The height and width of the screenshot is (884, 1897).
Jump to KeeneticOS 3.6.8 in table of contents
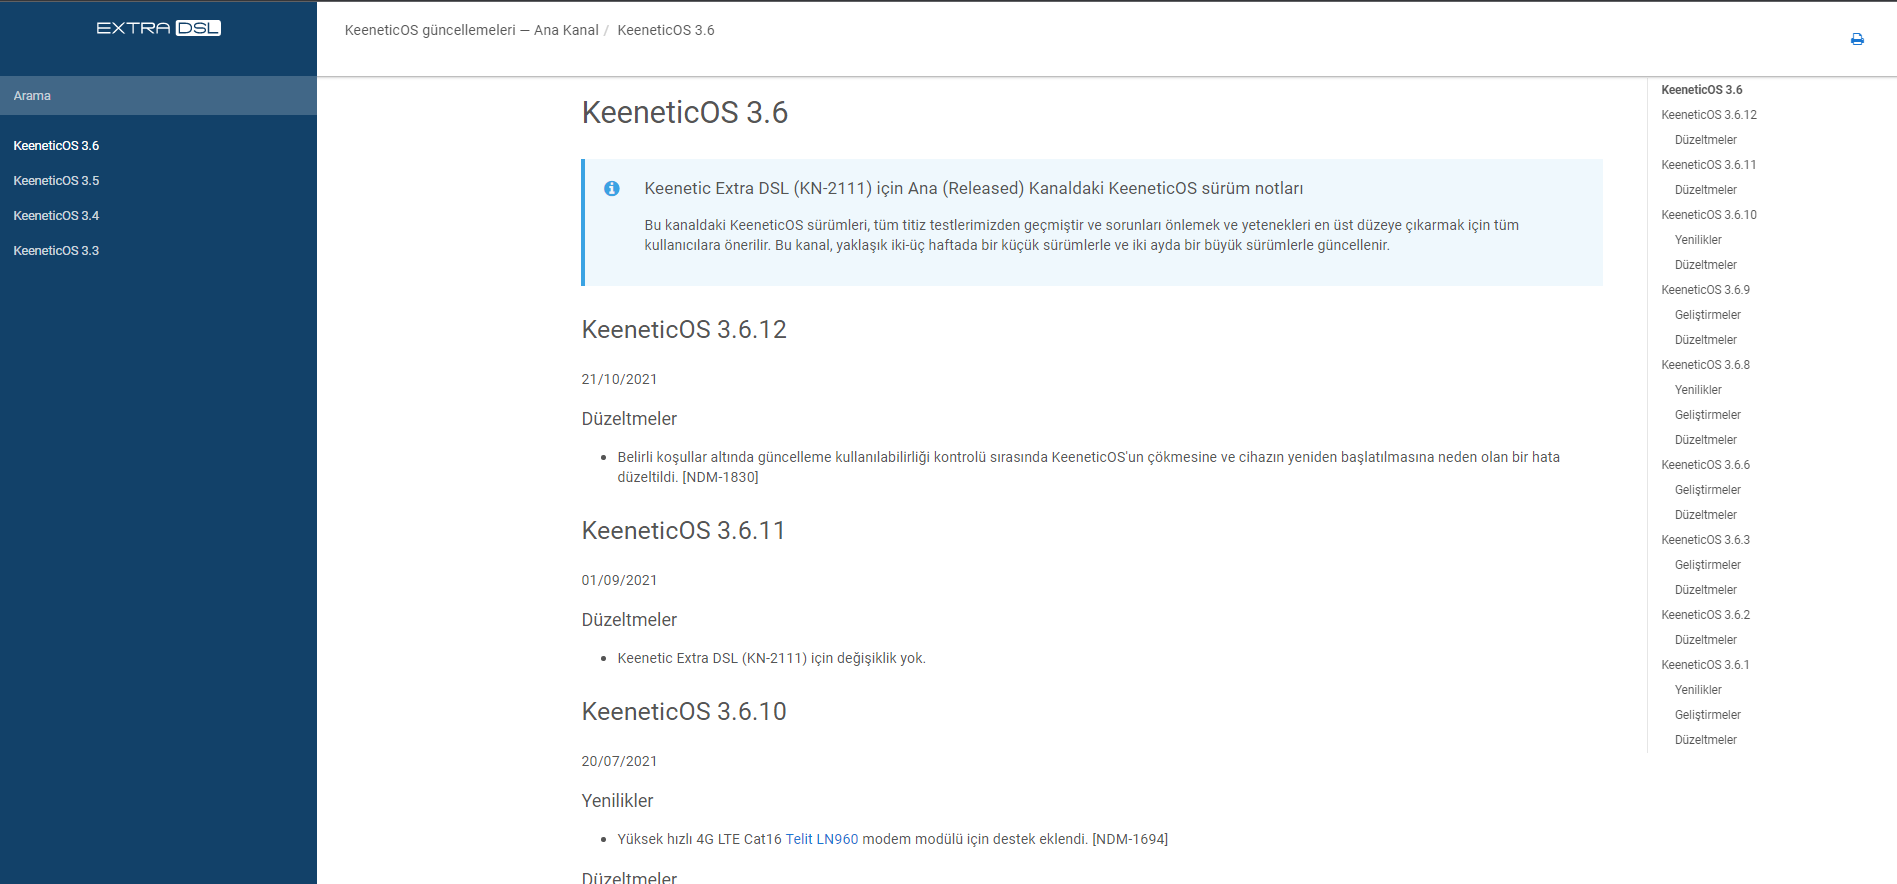point(1705,365)
